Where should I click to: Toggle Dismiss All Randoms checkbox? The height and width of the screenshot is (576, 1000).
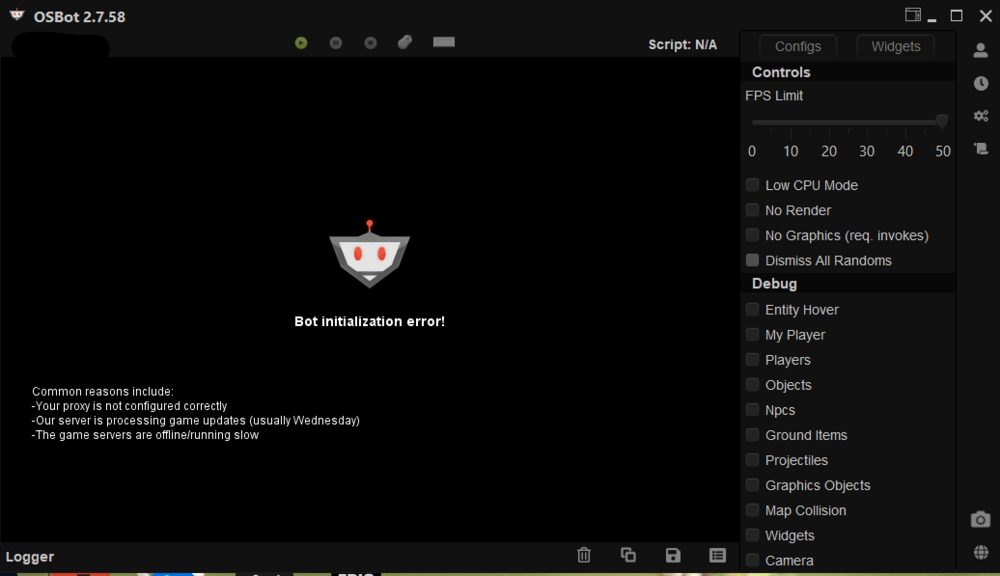pos(753,260)
